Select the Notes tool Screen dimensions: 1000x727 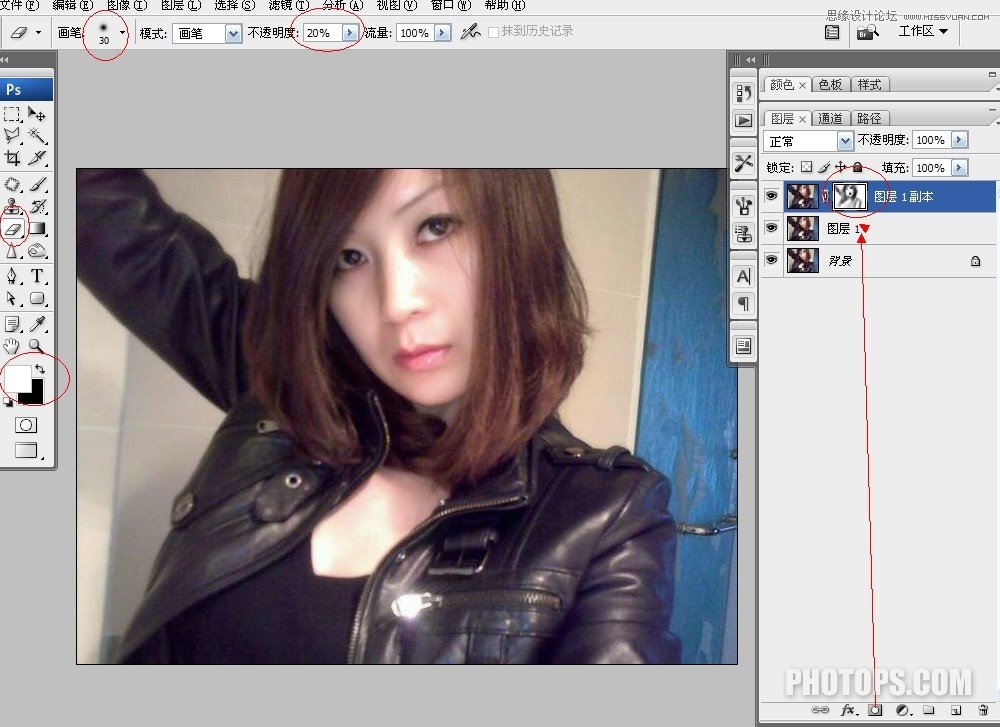(x=12, y=324)
